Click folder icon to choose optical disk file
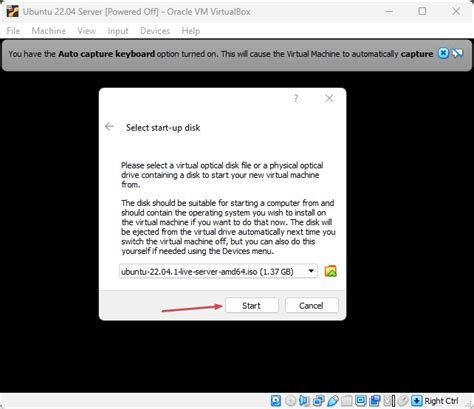The image size is (474, 409). tap(330, 271)
